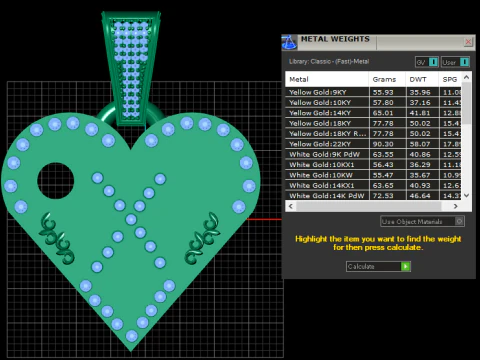Click the 41.81 DWT value
Viewport: 480px width, 360px height.
click(x=420, y=113)
